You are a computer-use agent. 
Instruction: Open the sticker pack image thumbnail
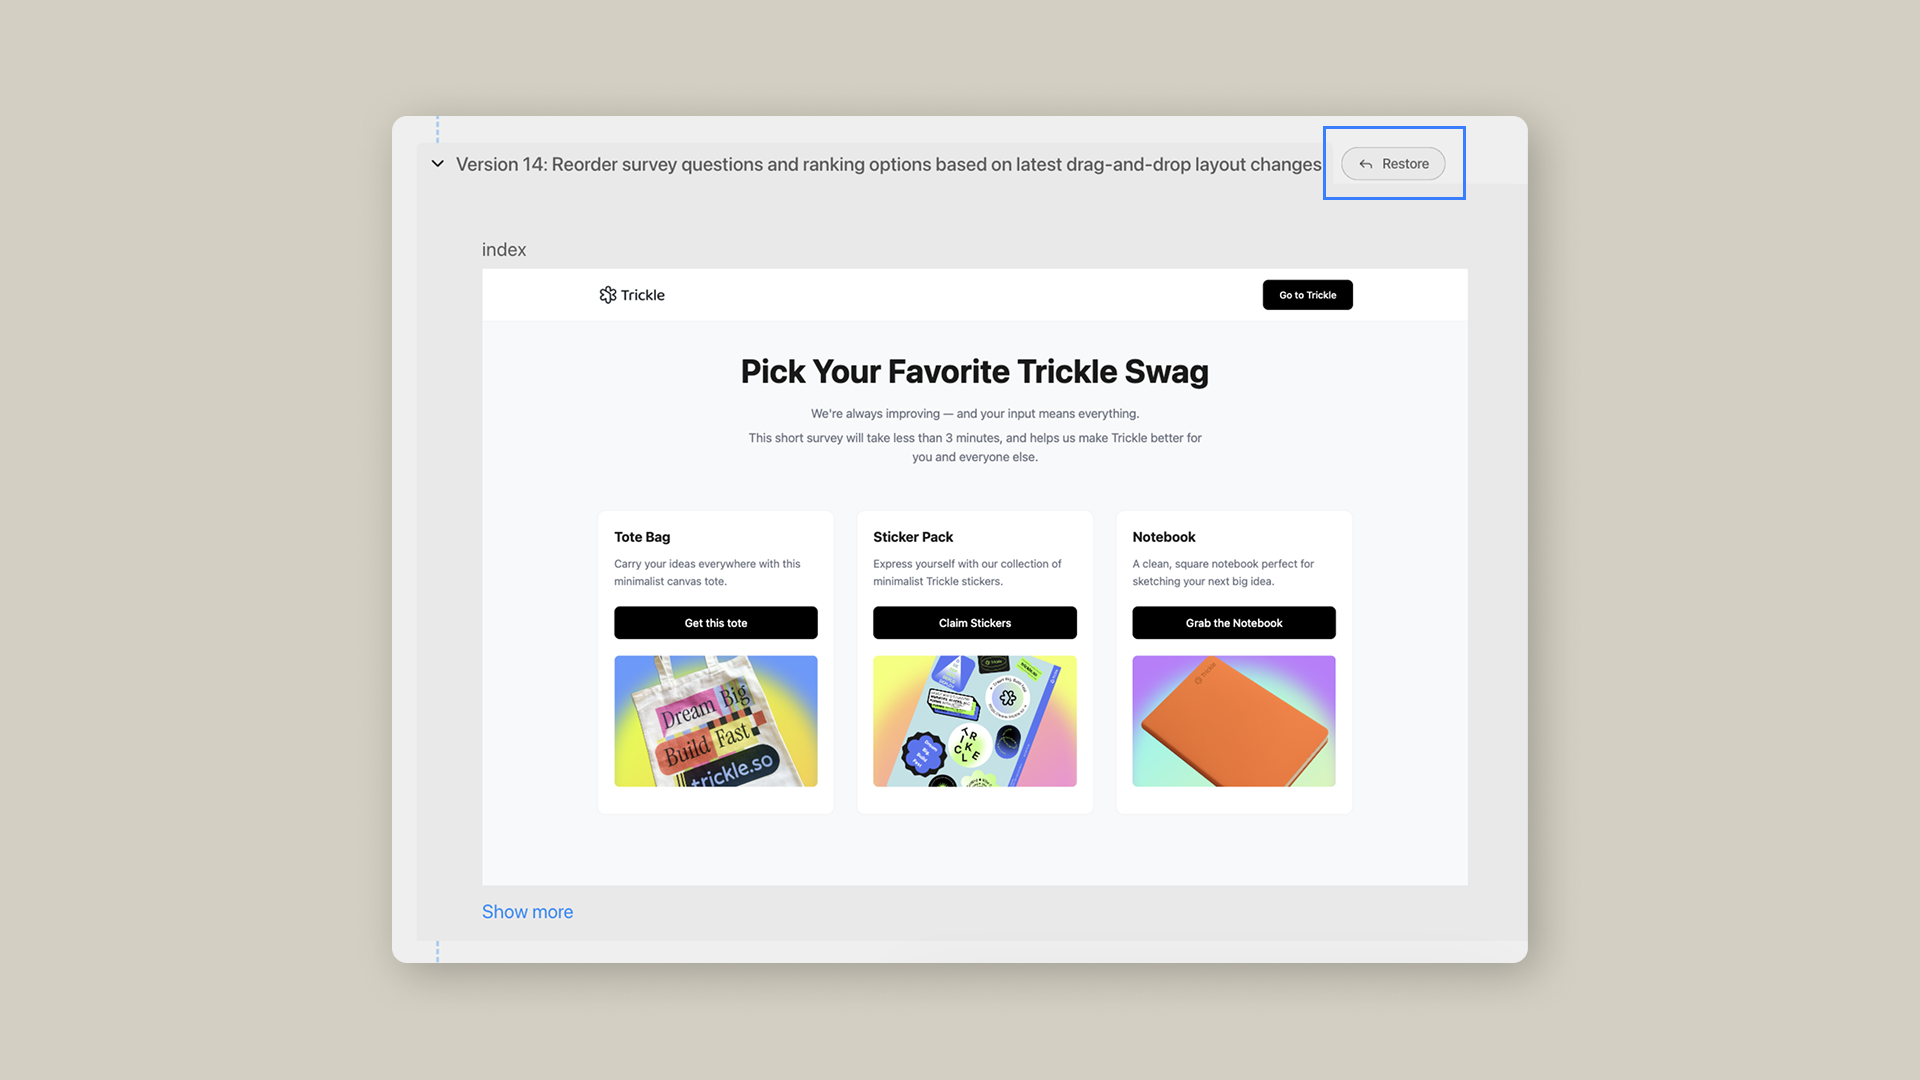coord(974,721)
